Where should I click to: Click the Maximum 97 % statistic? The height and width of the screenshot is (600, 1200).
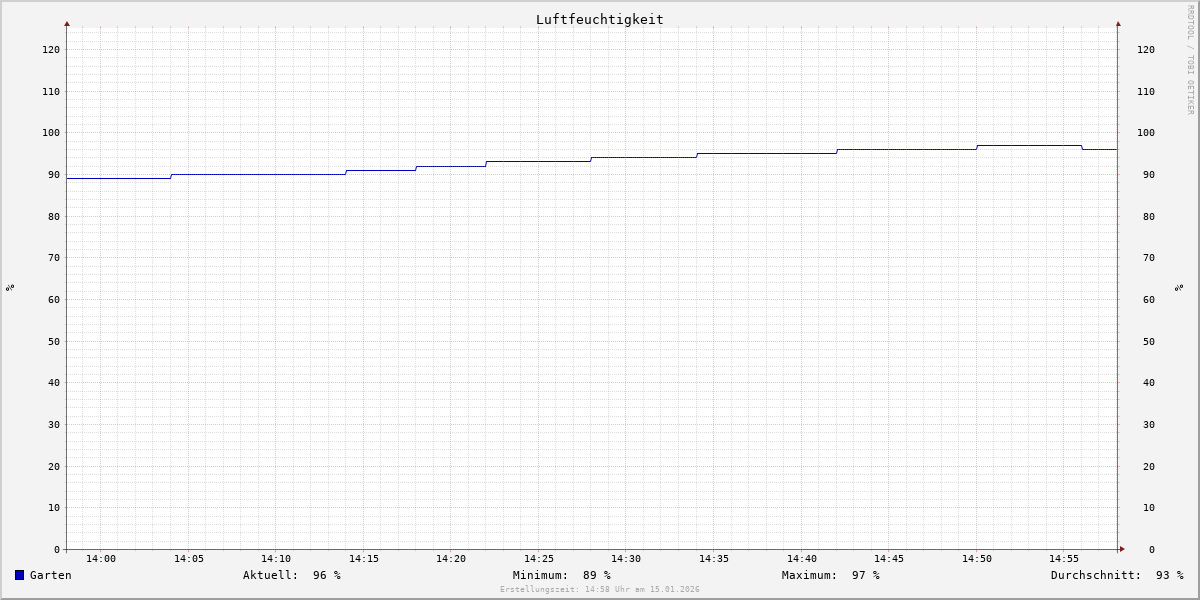click(x=830, y=575)
